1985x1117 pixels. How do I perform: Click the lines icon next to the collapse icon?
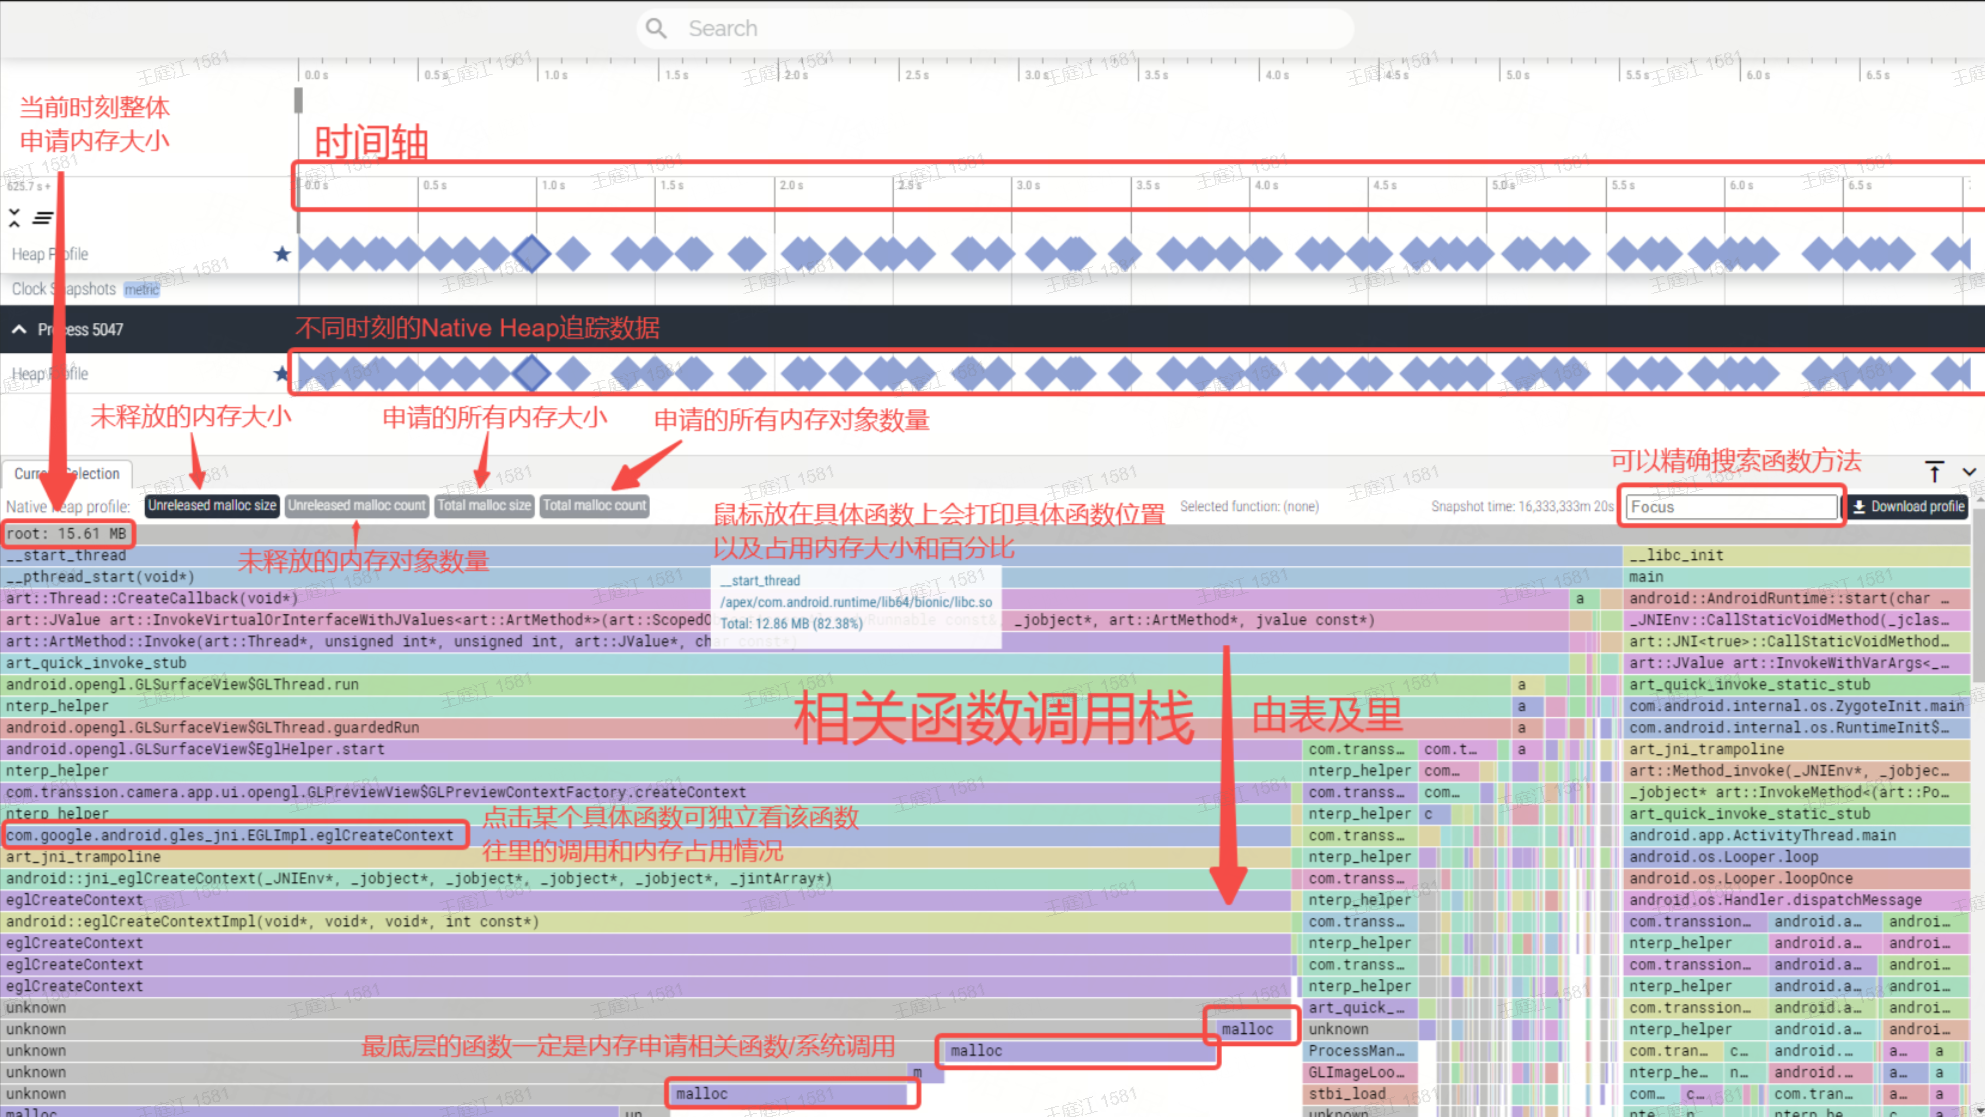point(43,217)
